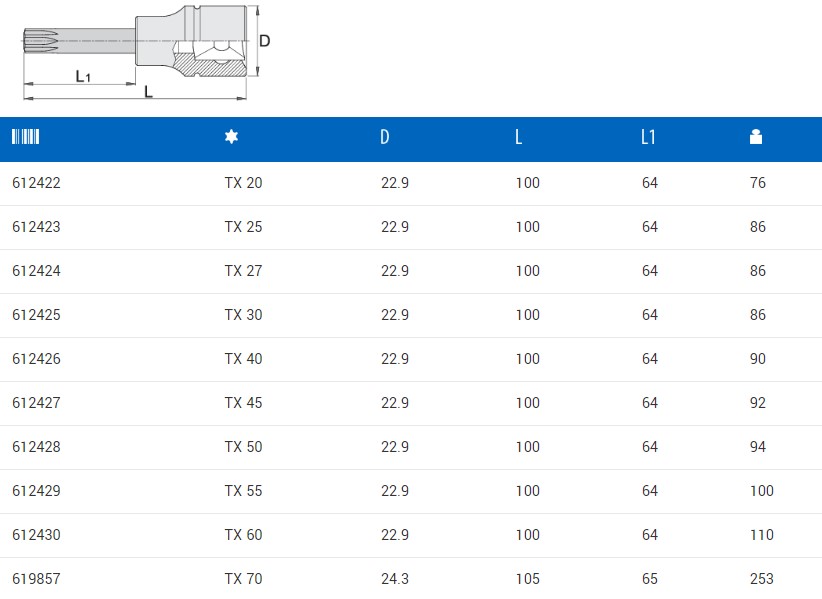Open article number 612426
Image resolution: width=822 pixels, height=599 pixels.
(36, 359)
